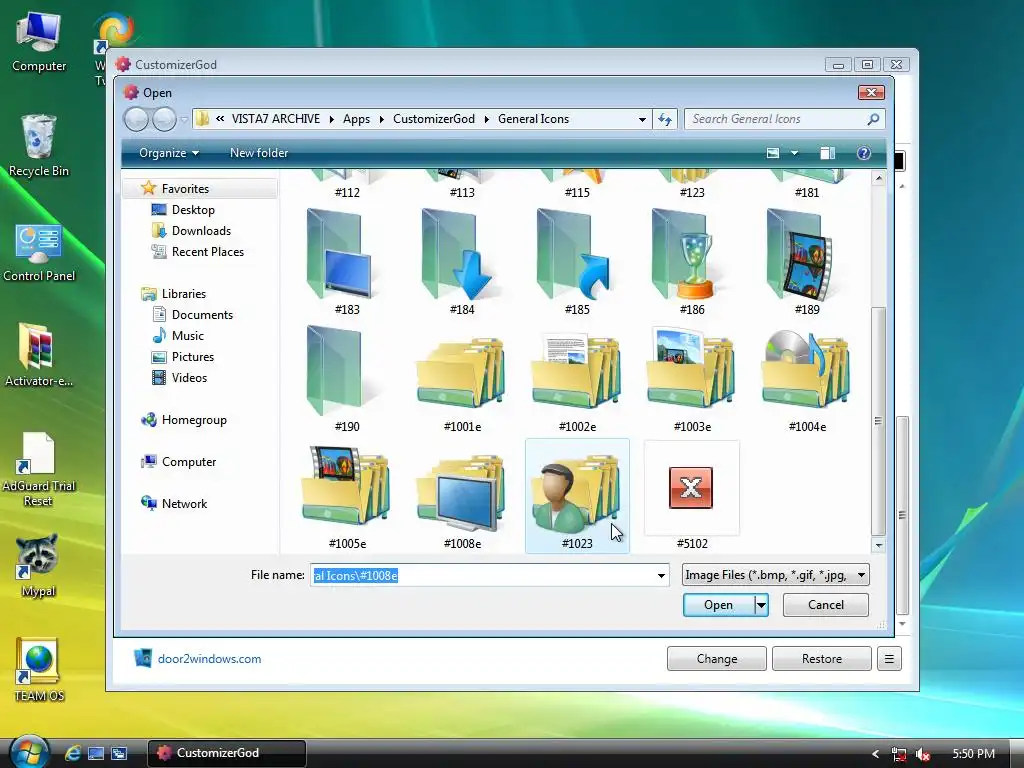This screenshot has width=1024, height=768.
Task: Select Computer in the navigation pane
Action: (x=189, y=462)
